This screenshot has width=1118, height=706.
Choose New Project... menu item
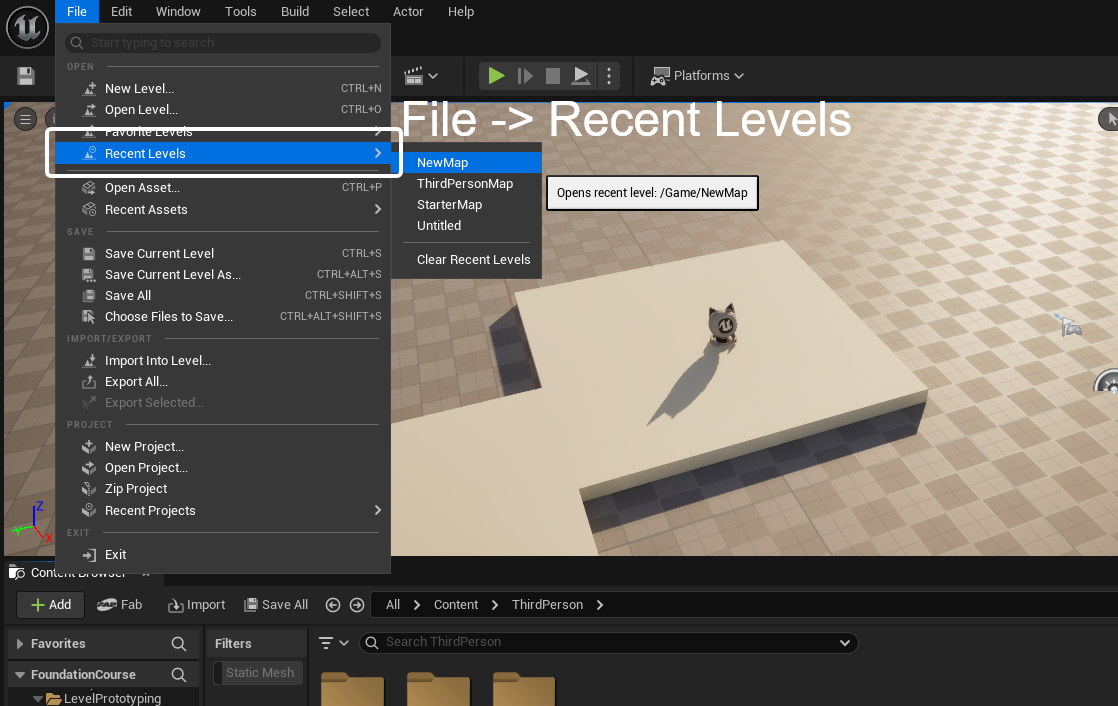tap(222, 446)
